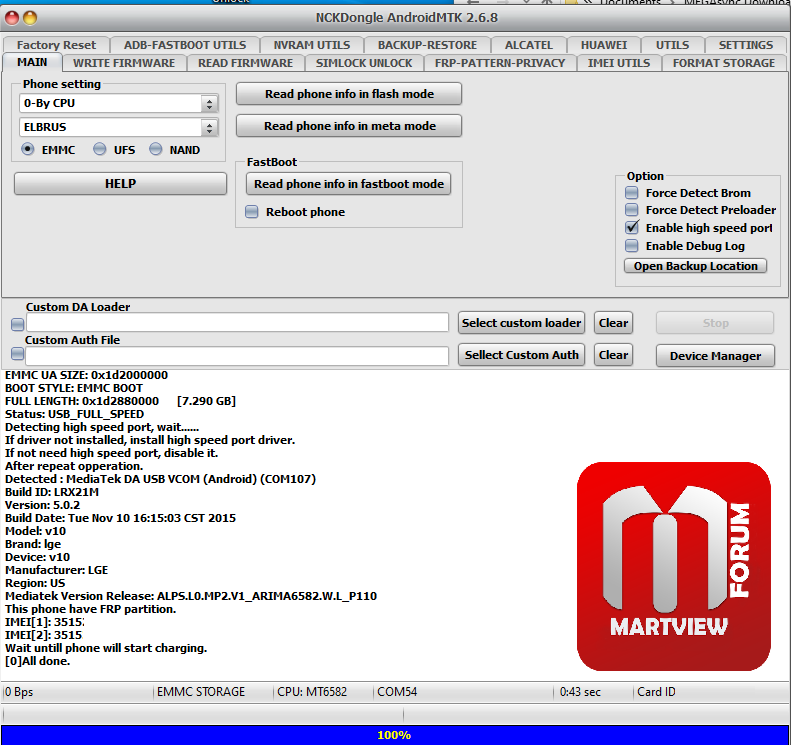Switch to ADB-FASTBOOT UTILS tab
793x745 pixels.
185,45
